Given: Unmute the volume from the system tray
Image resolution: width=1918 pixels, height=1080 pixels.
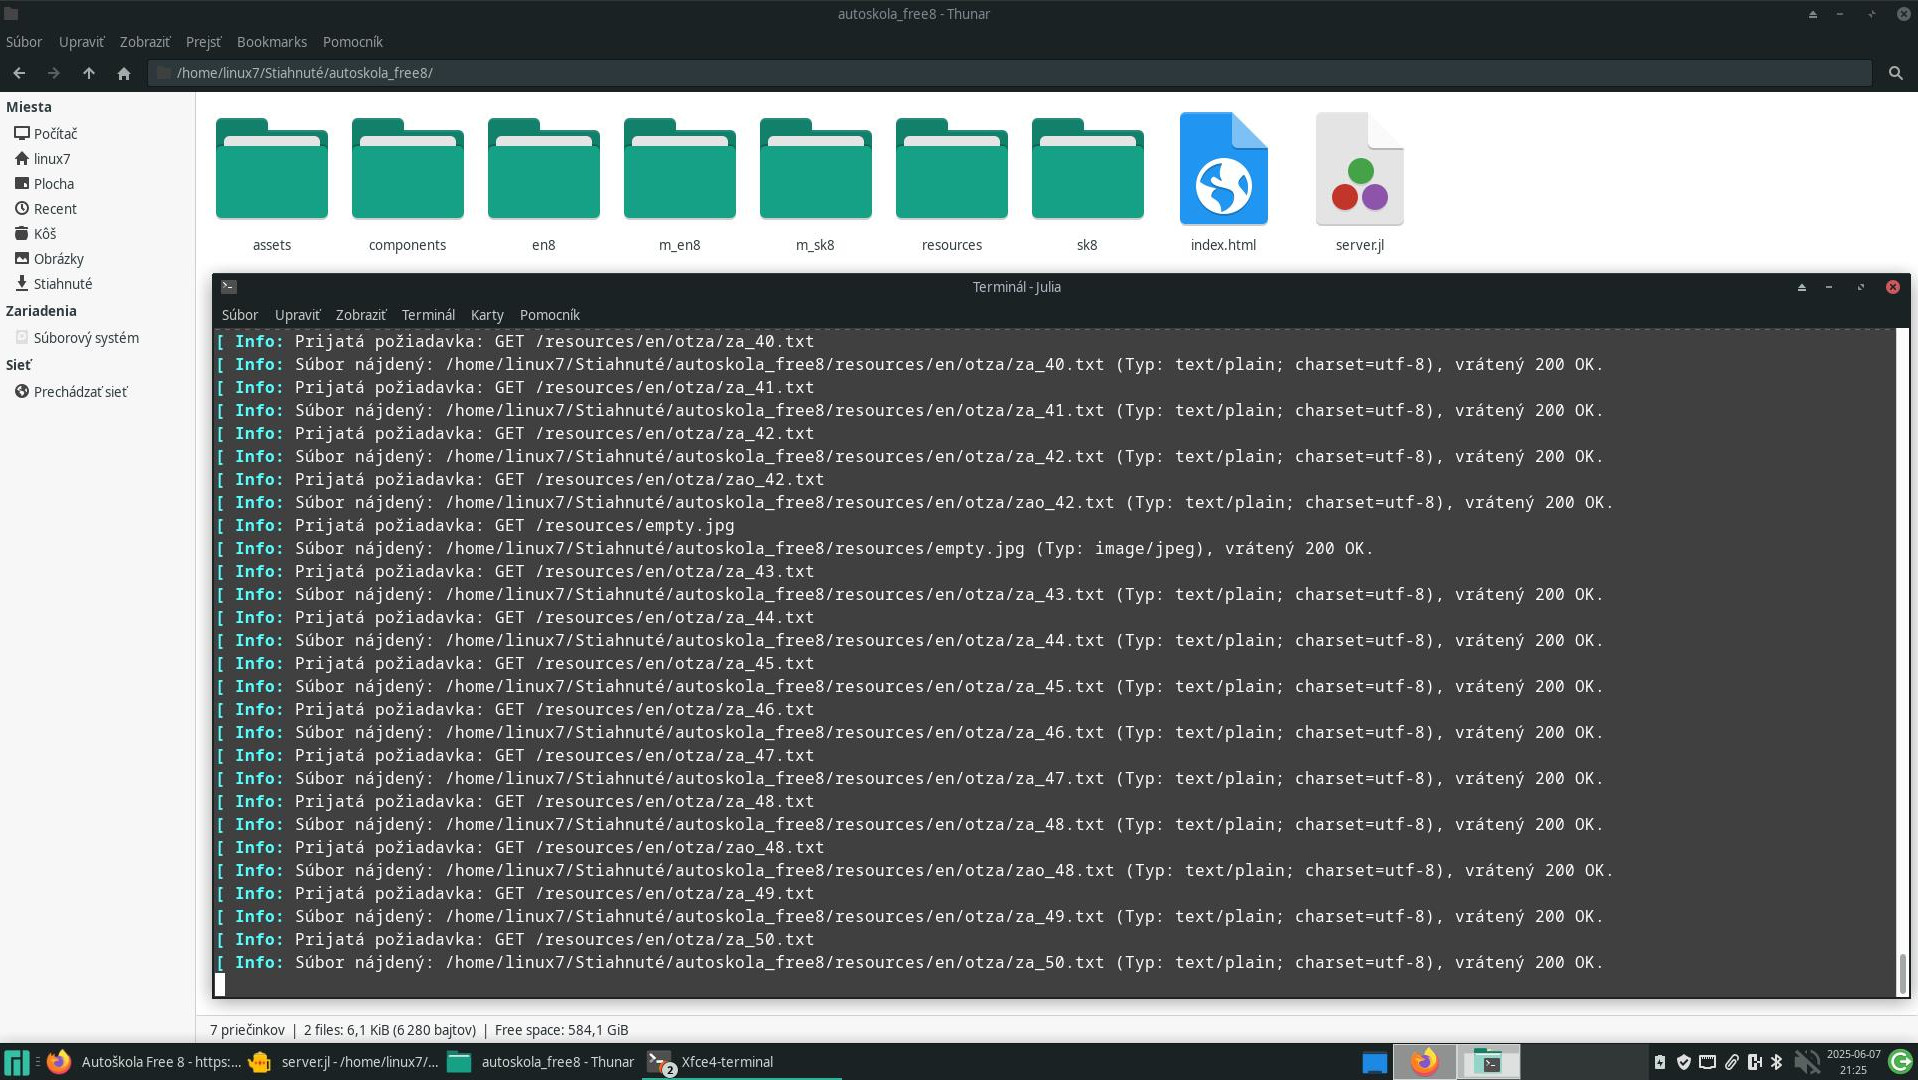Looking at the screenshot, I should pos(1806,1063).
